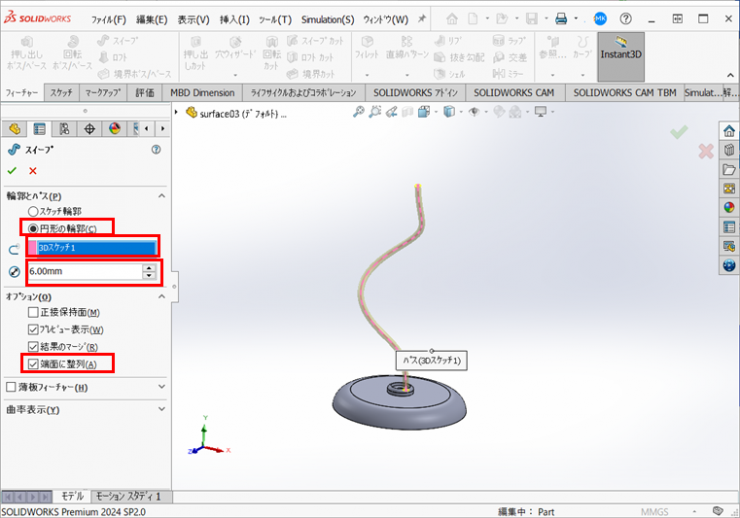Switch to the スケッチ ribbon tab
Screen dimensions: 740x518
coord(61,92)
